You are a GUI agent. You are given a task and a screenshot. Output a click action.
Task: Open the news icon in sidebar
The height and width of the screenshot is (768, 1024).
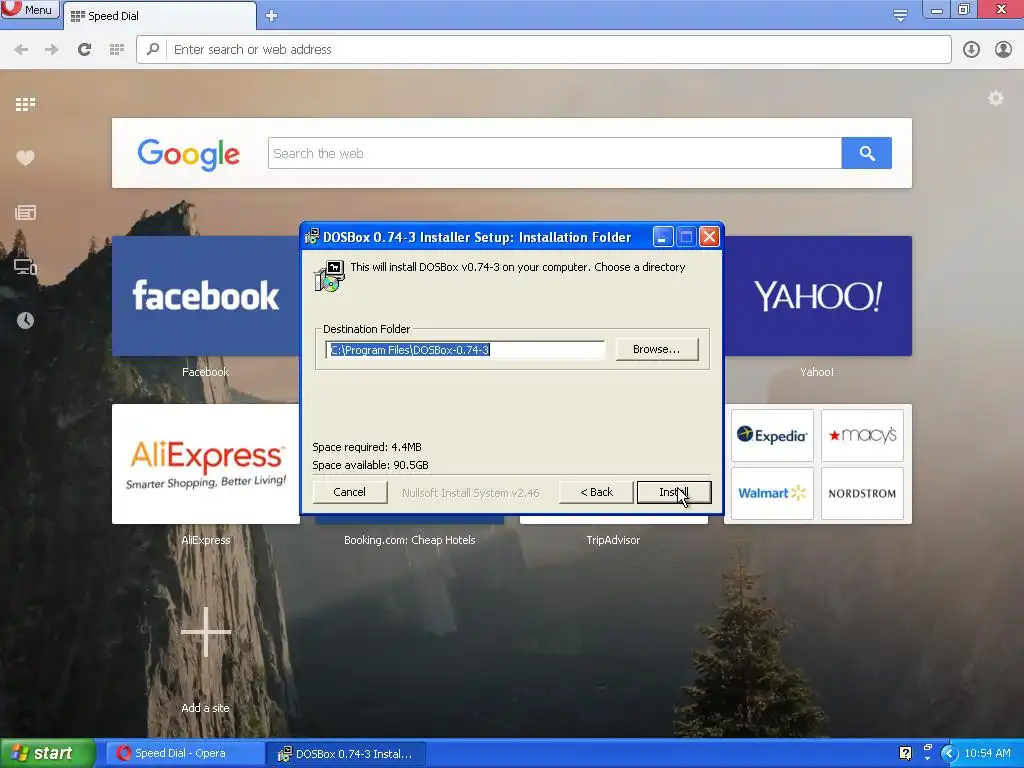25,212
